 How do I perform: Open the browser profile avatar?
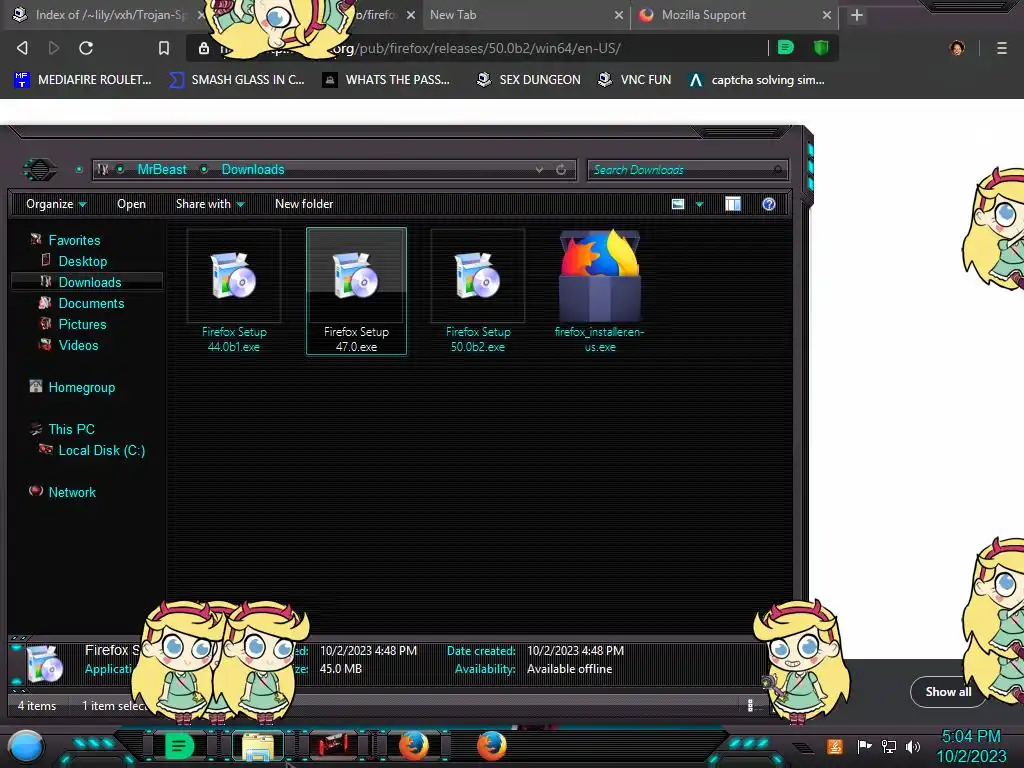(x=957, y=48)
